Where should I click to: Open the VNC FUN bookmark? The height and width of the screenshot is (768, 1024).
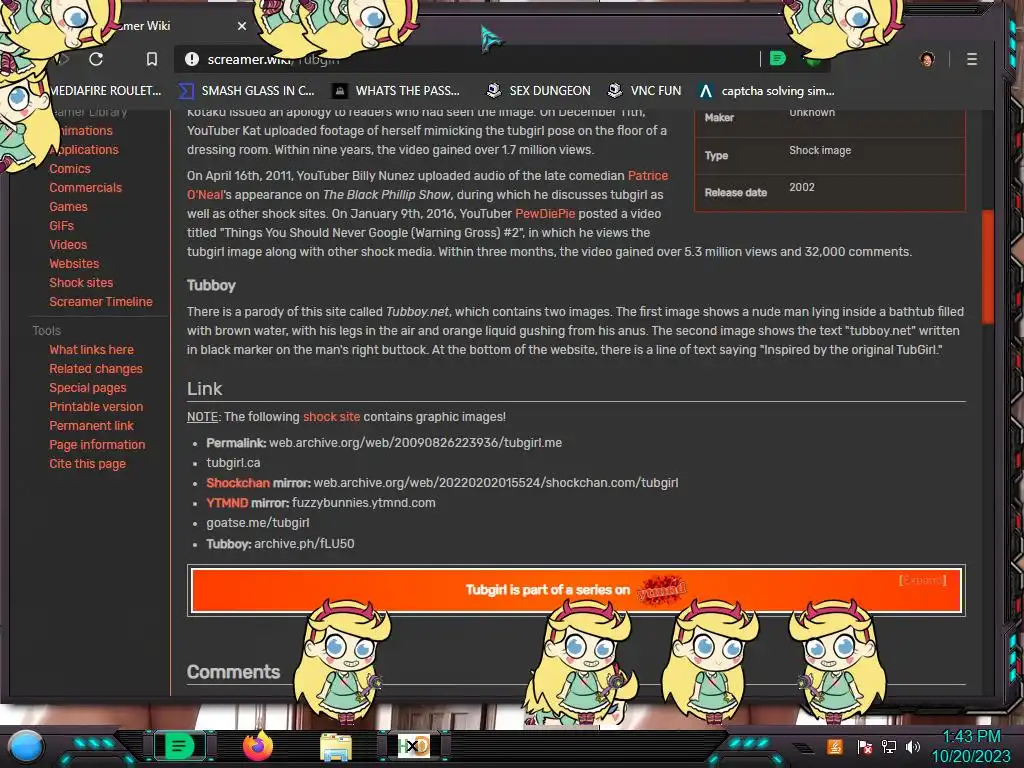coord(645,91)
